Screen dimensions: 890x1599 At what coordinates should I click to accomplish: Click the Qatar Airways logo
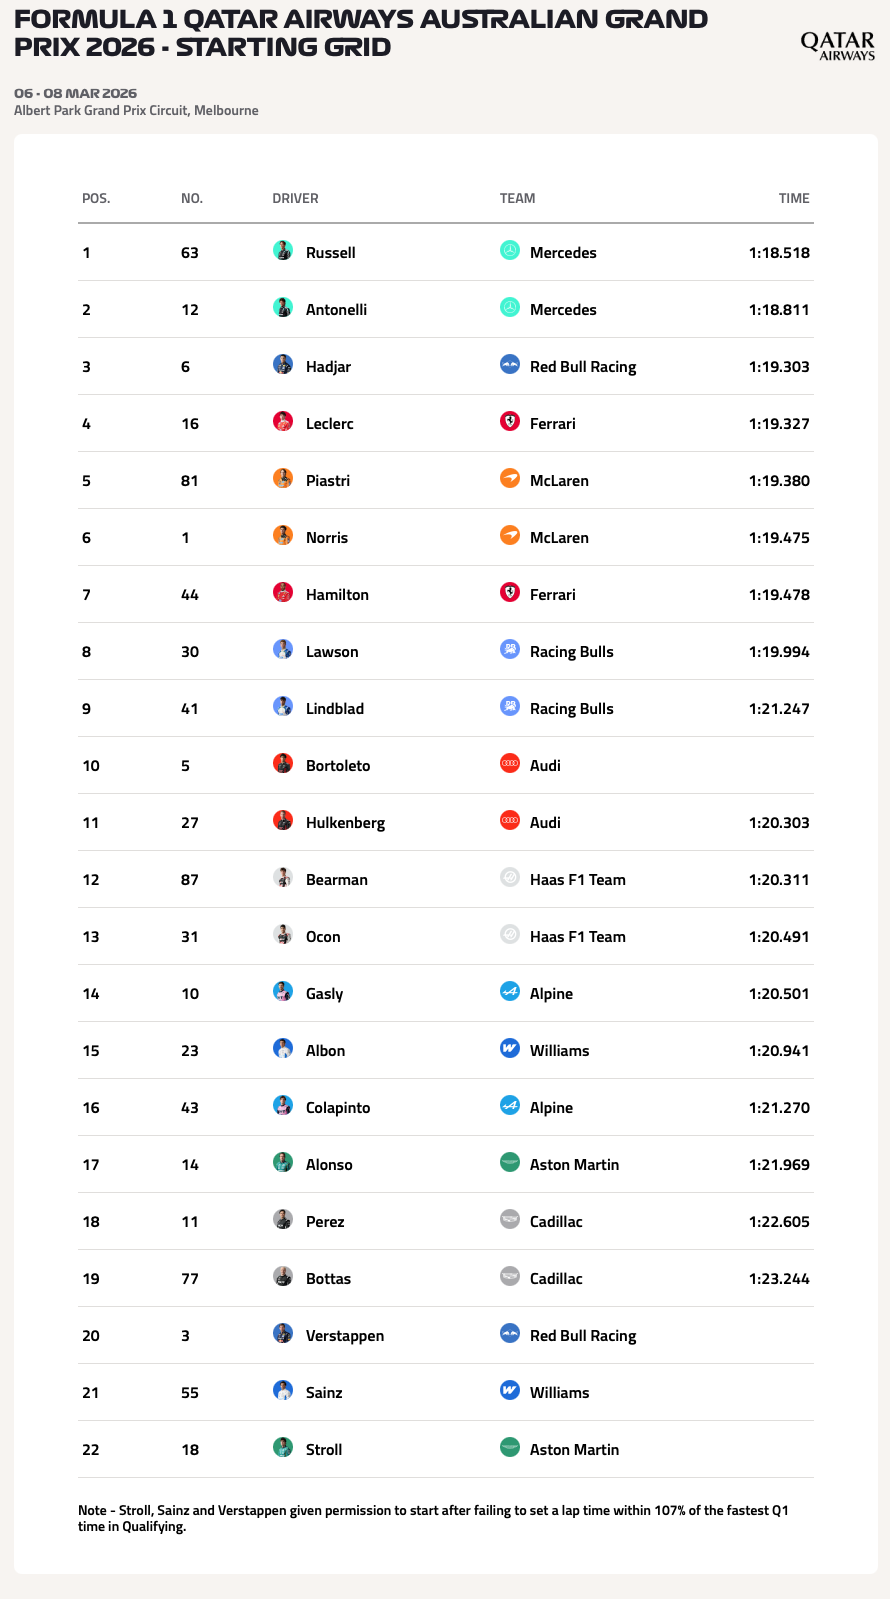pos(837,46)
